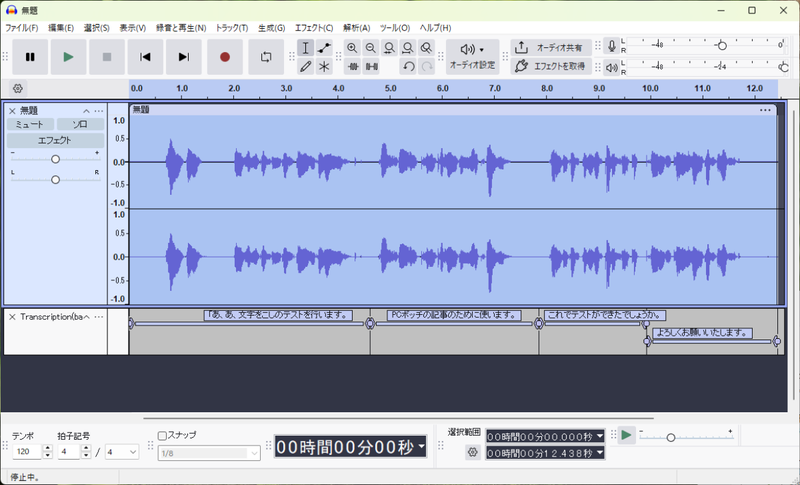Open the snap 1/8 dropdown
Screen dimensions: 800x485
[209, 453]
